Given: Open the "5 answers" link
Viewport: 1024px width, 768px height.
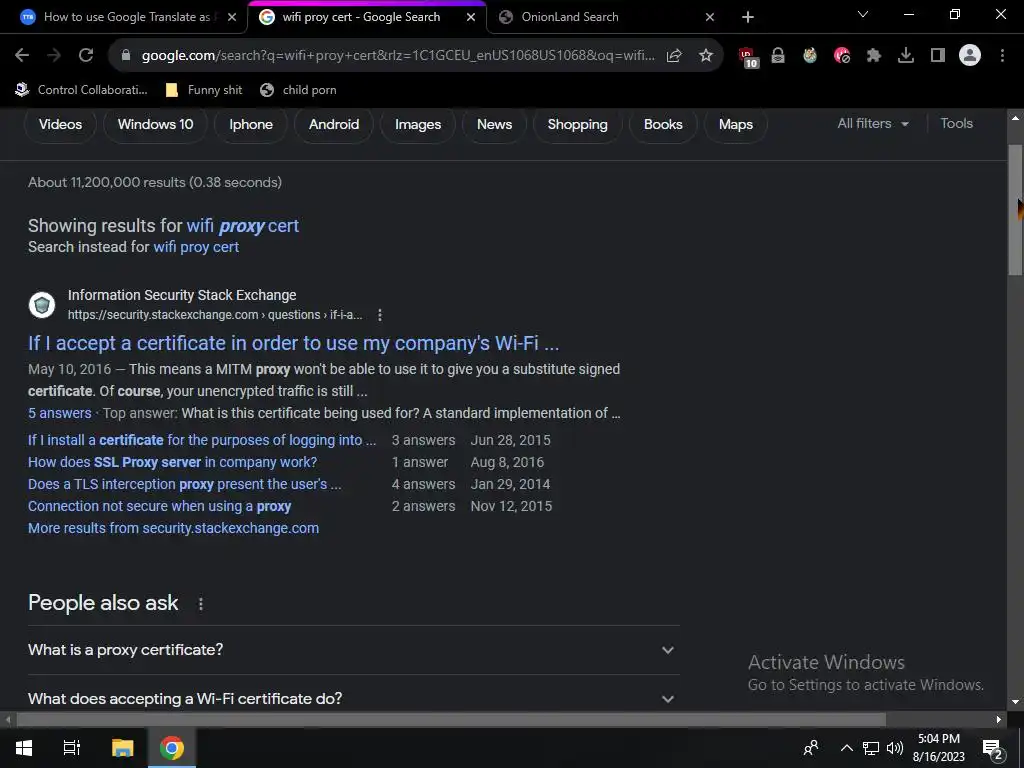Looking at the screenshot, I should [59, 413].
